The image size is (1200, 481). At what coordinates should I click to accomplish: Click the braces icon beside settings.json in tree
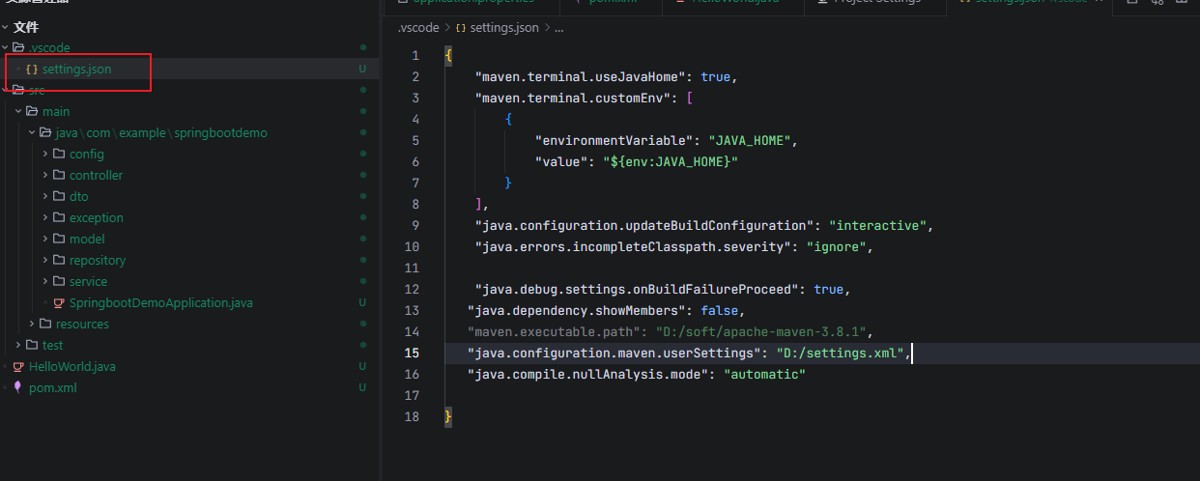pyautogui.click(x=32, y=69)
